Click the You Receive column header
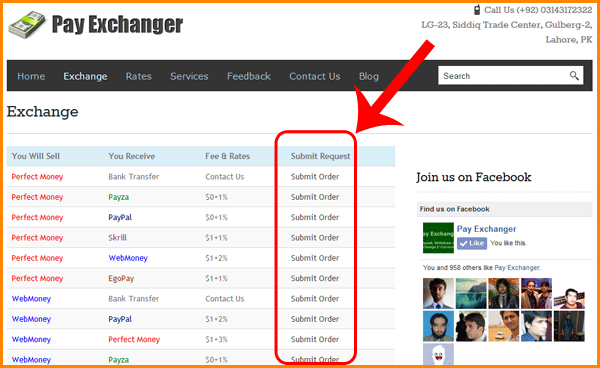 point(132,156)
